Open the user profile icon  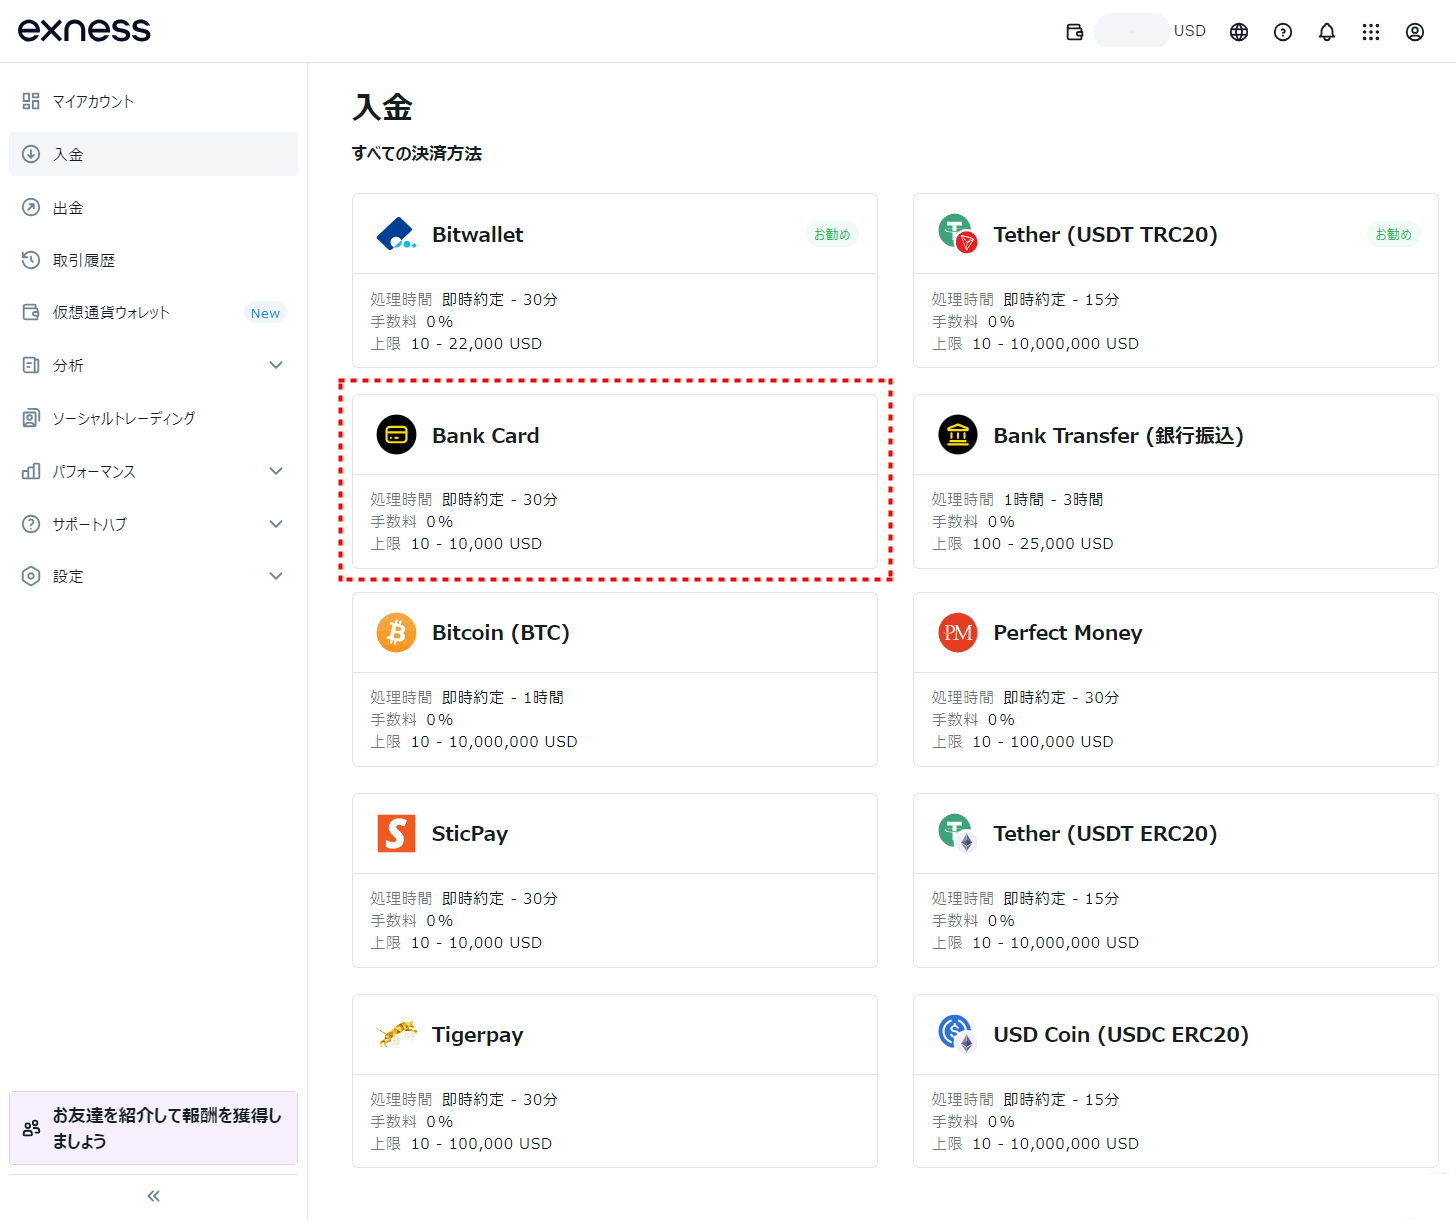click(x=1415, y=32)
